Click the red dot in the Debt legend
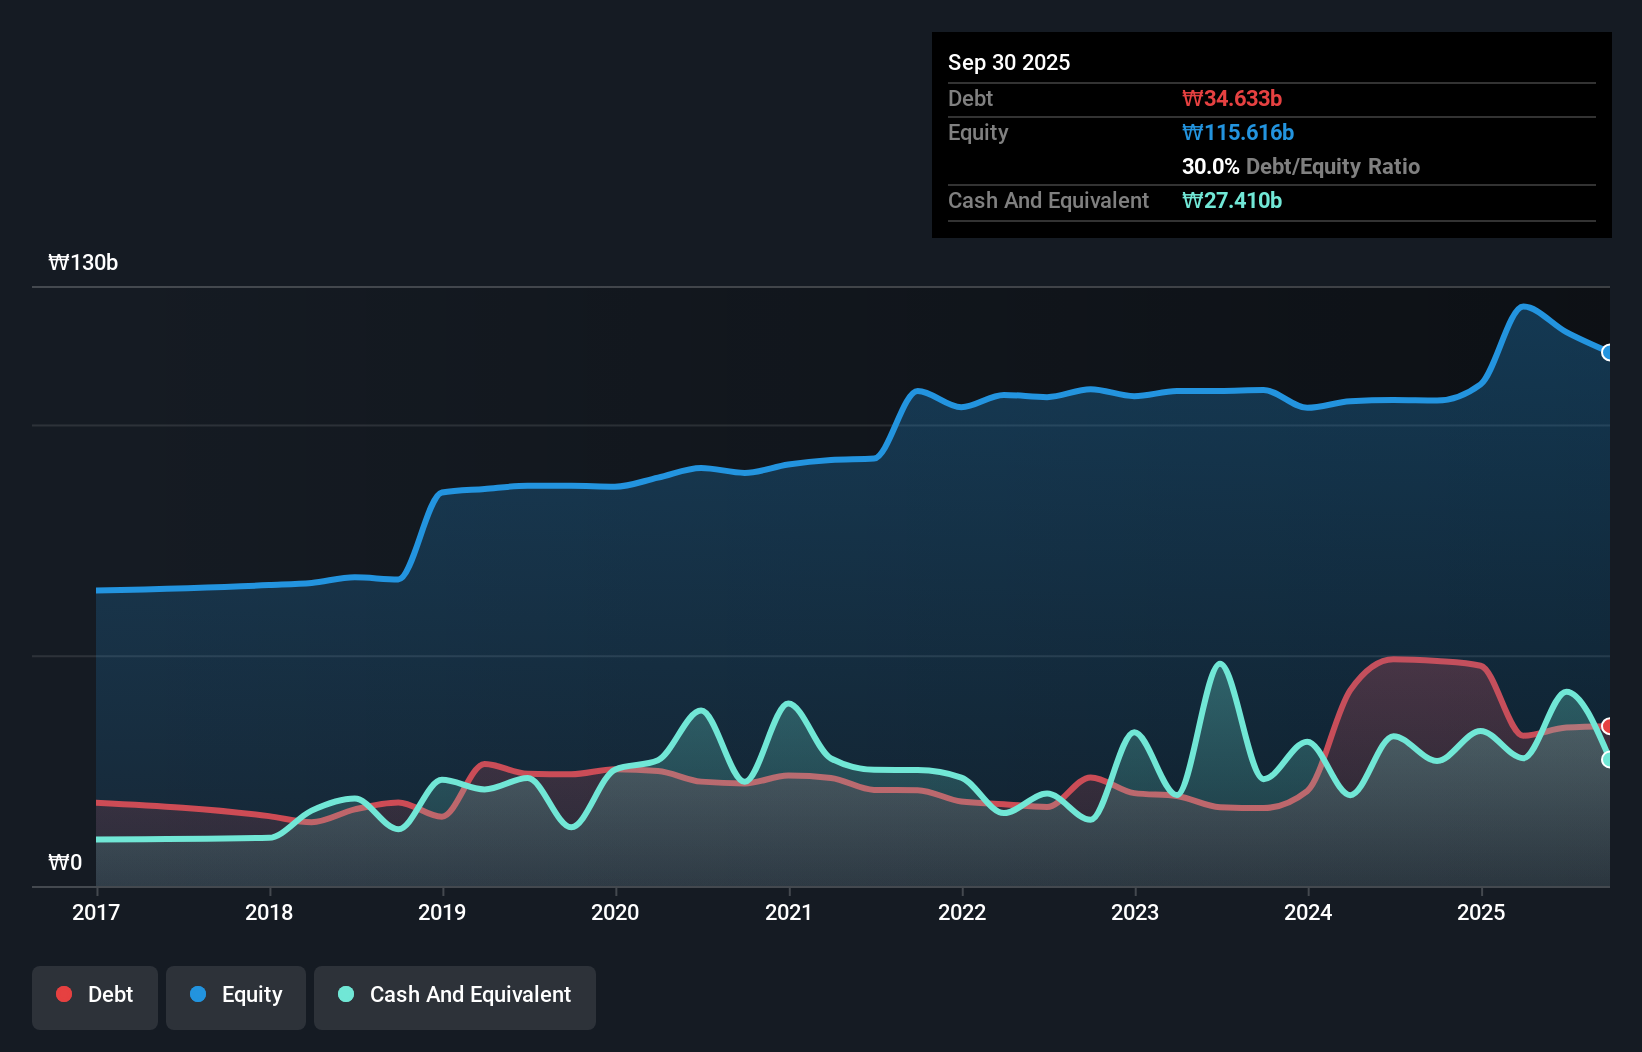Screen dimensions: 1642x1052 click(63, 994)
